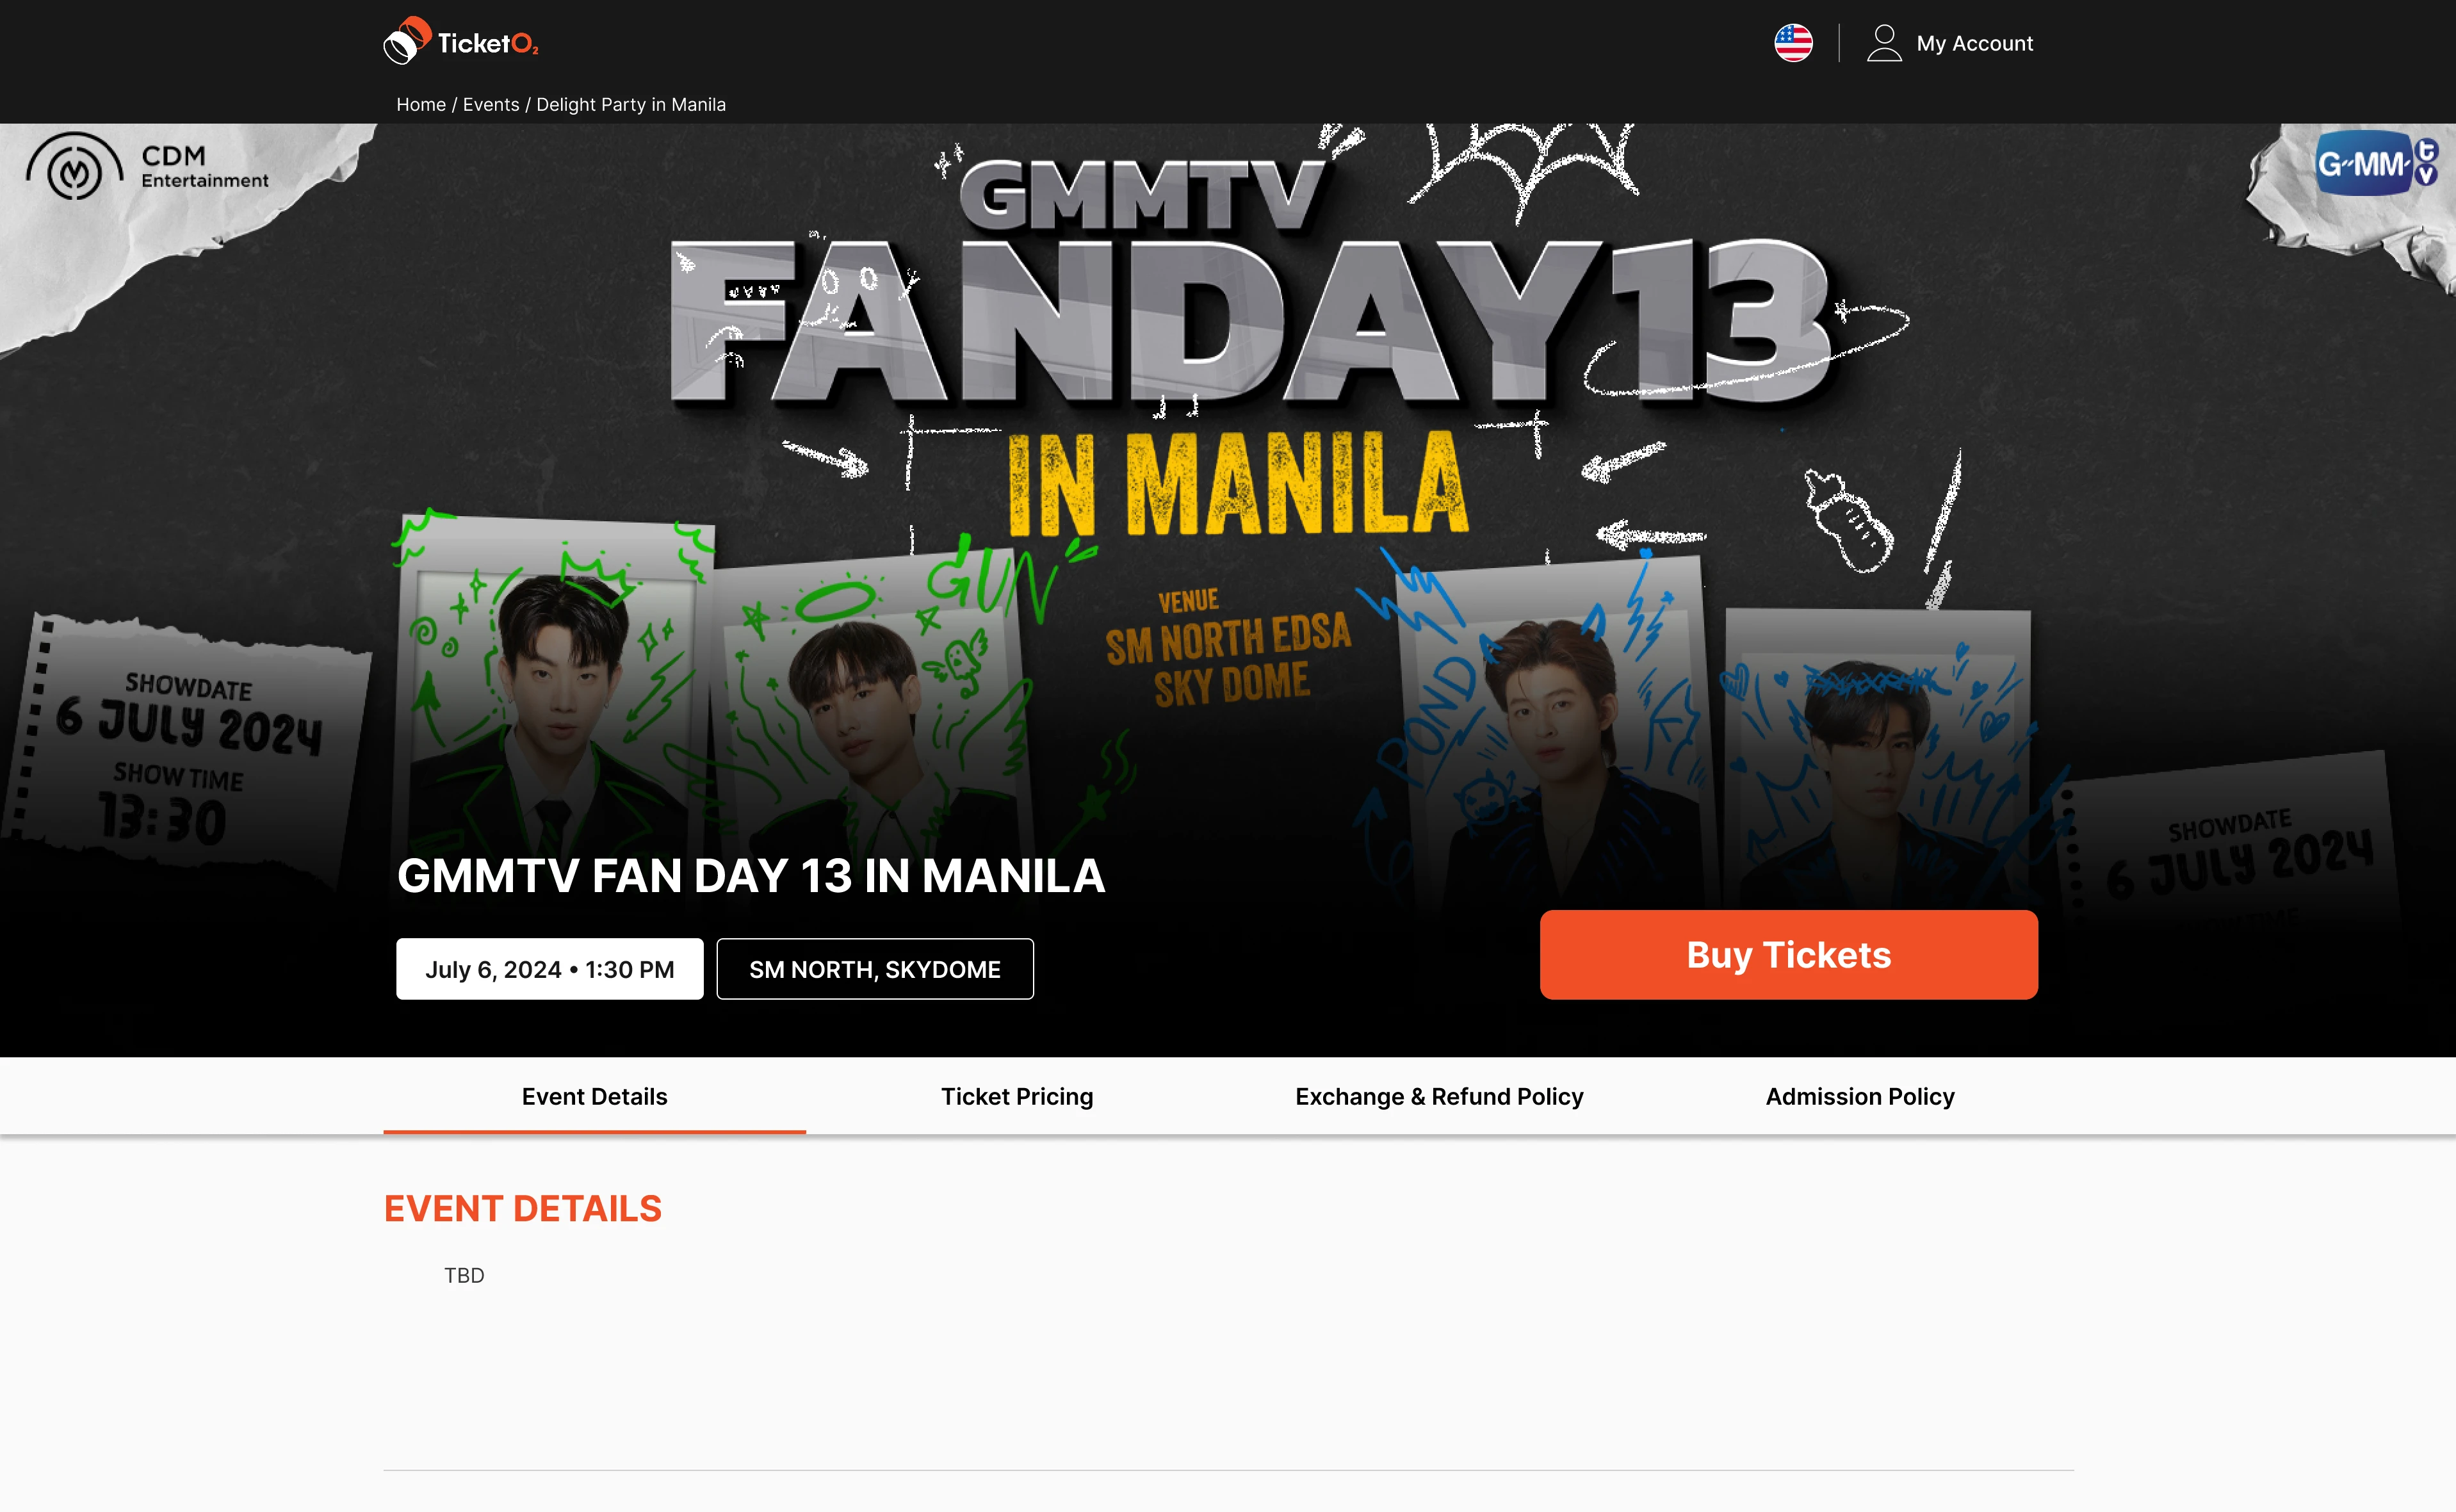
Task: Switch to the Event Details tab
Action: click(x=595, y=1096)
